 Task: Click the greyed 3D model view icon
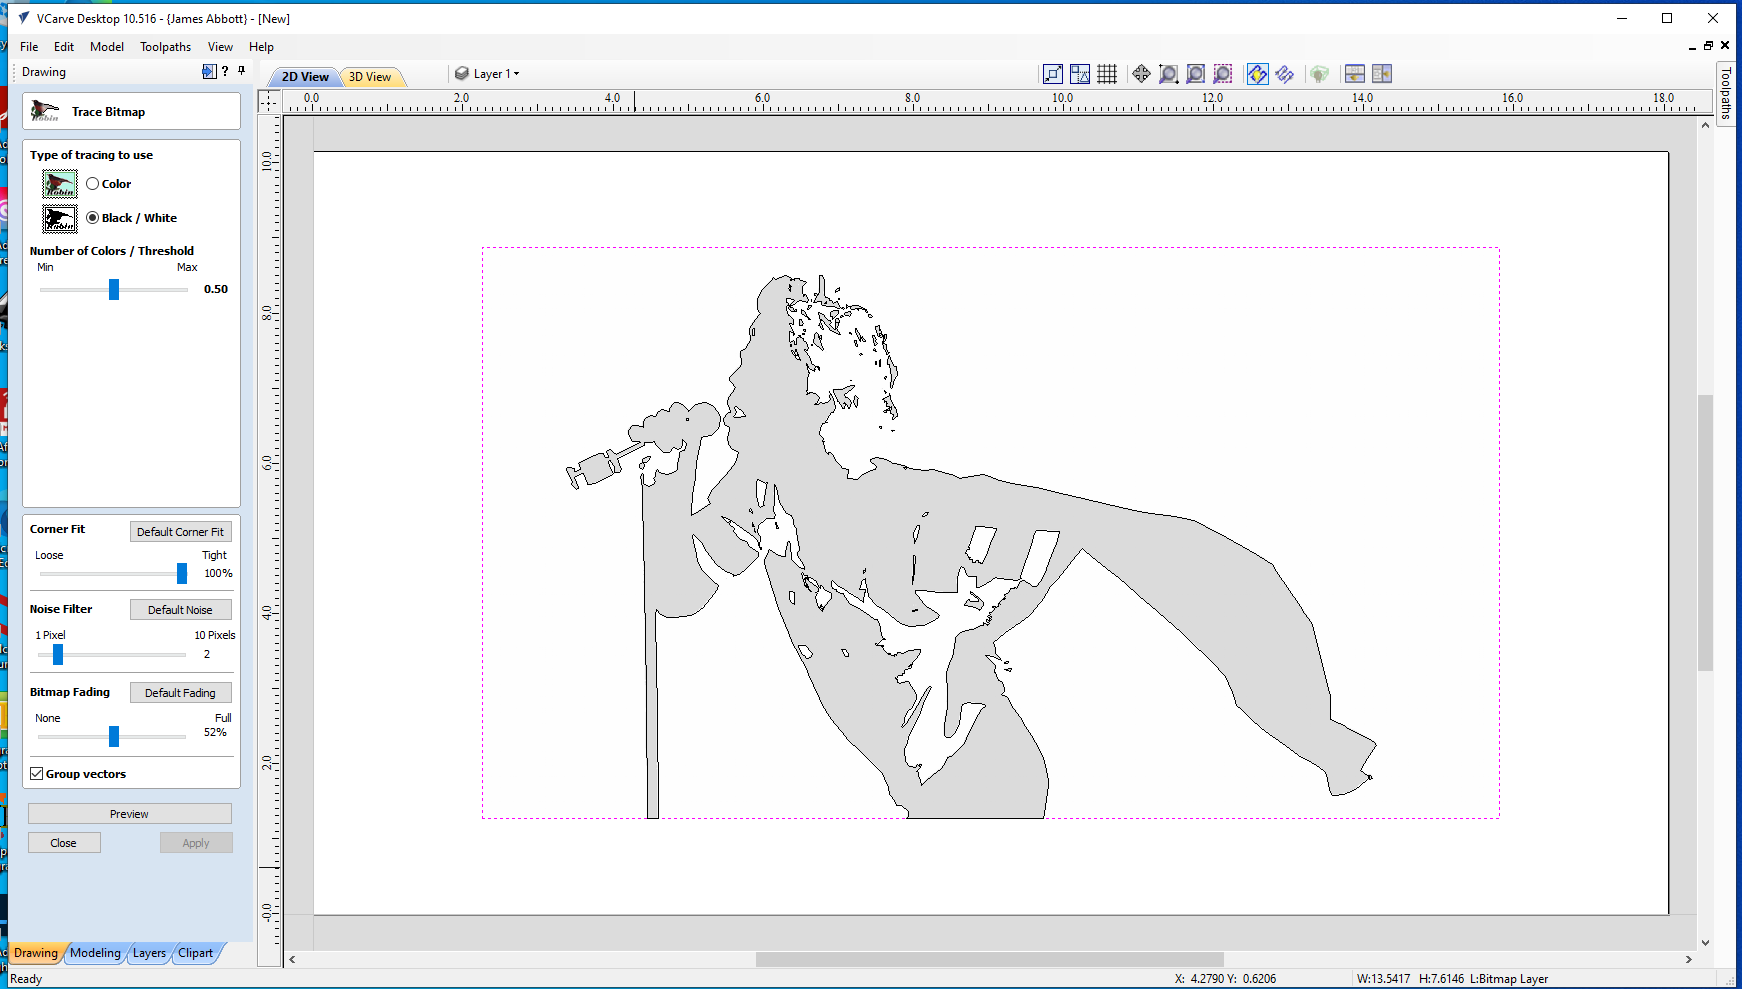(x=1320, y=74)
